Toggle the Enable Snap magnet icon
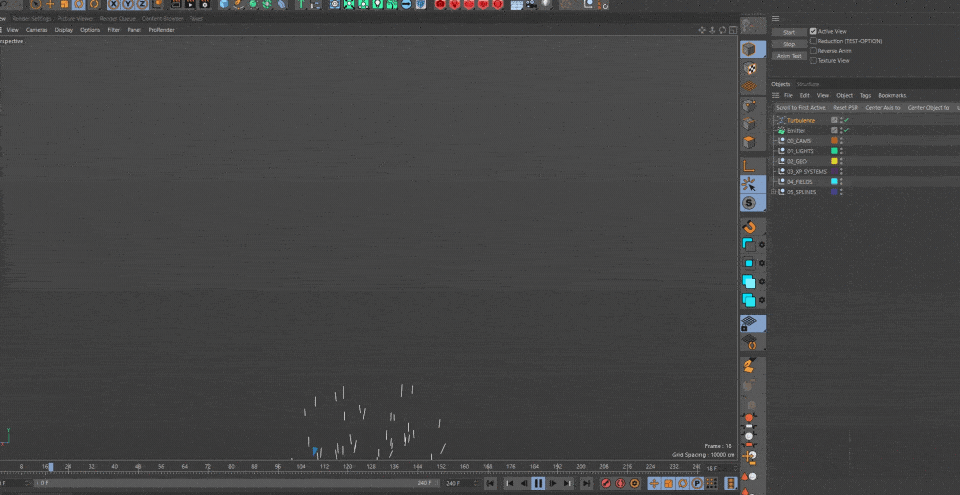 pyautogui.click(x=749, y=227)
